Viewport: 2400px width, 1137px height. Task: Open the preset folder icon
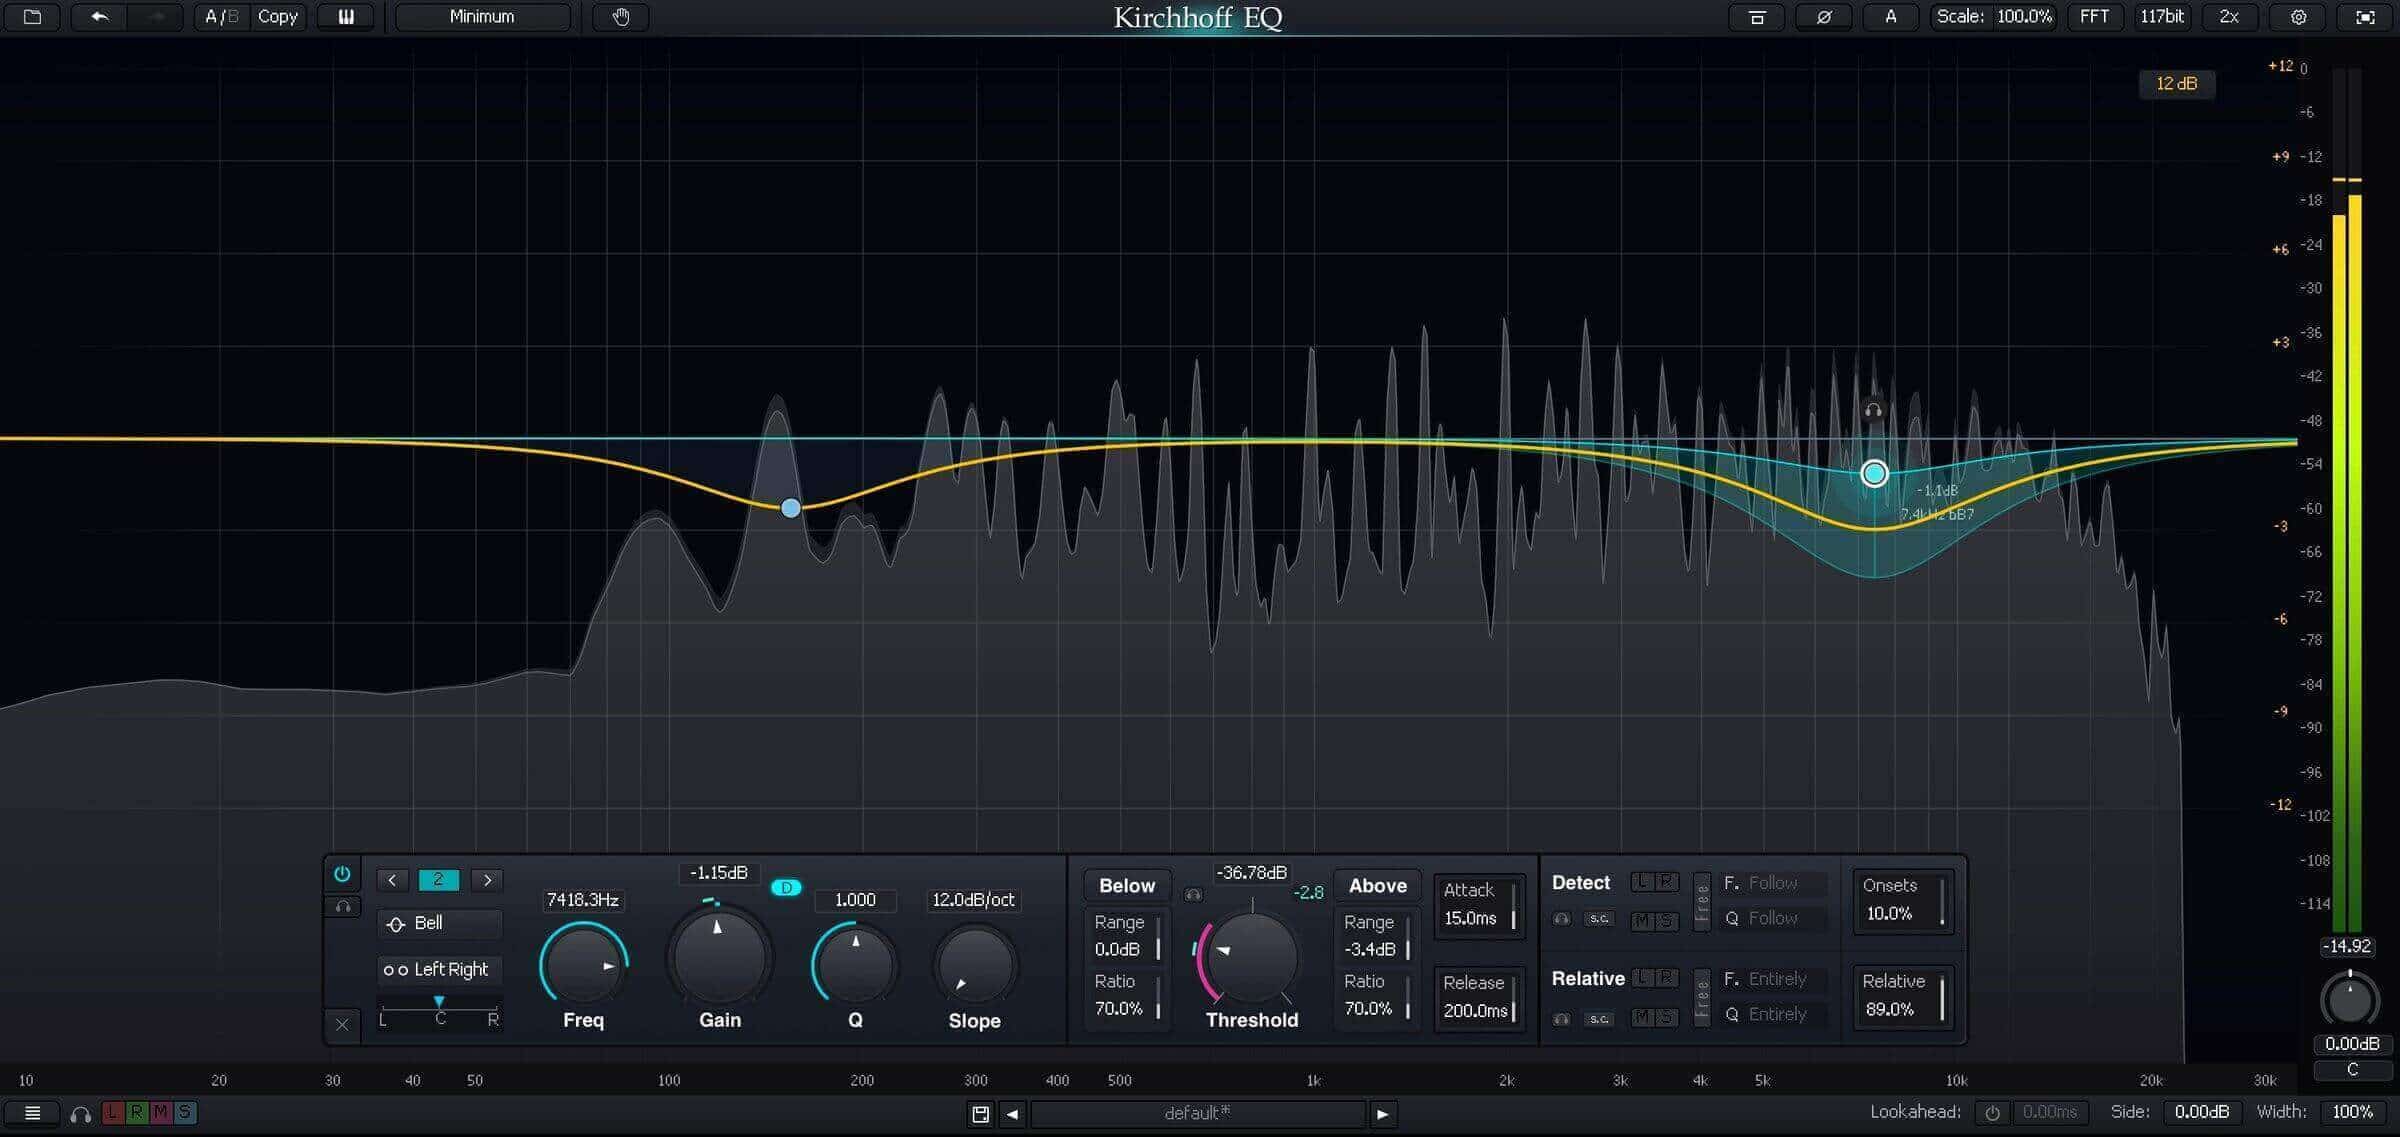click(32, 17)
